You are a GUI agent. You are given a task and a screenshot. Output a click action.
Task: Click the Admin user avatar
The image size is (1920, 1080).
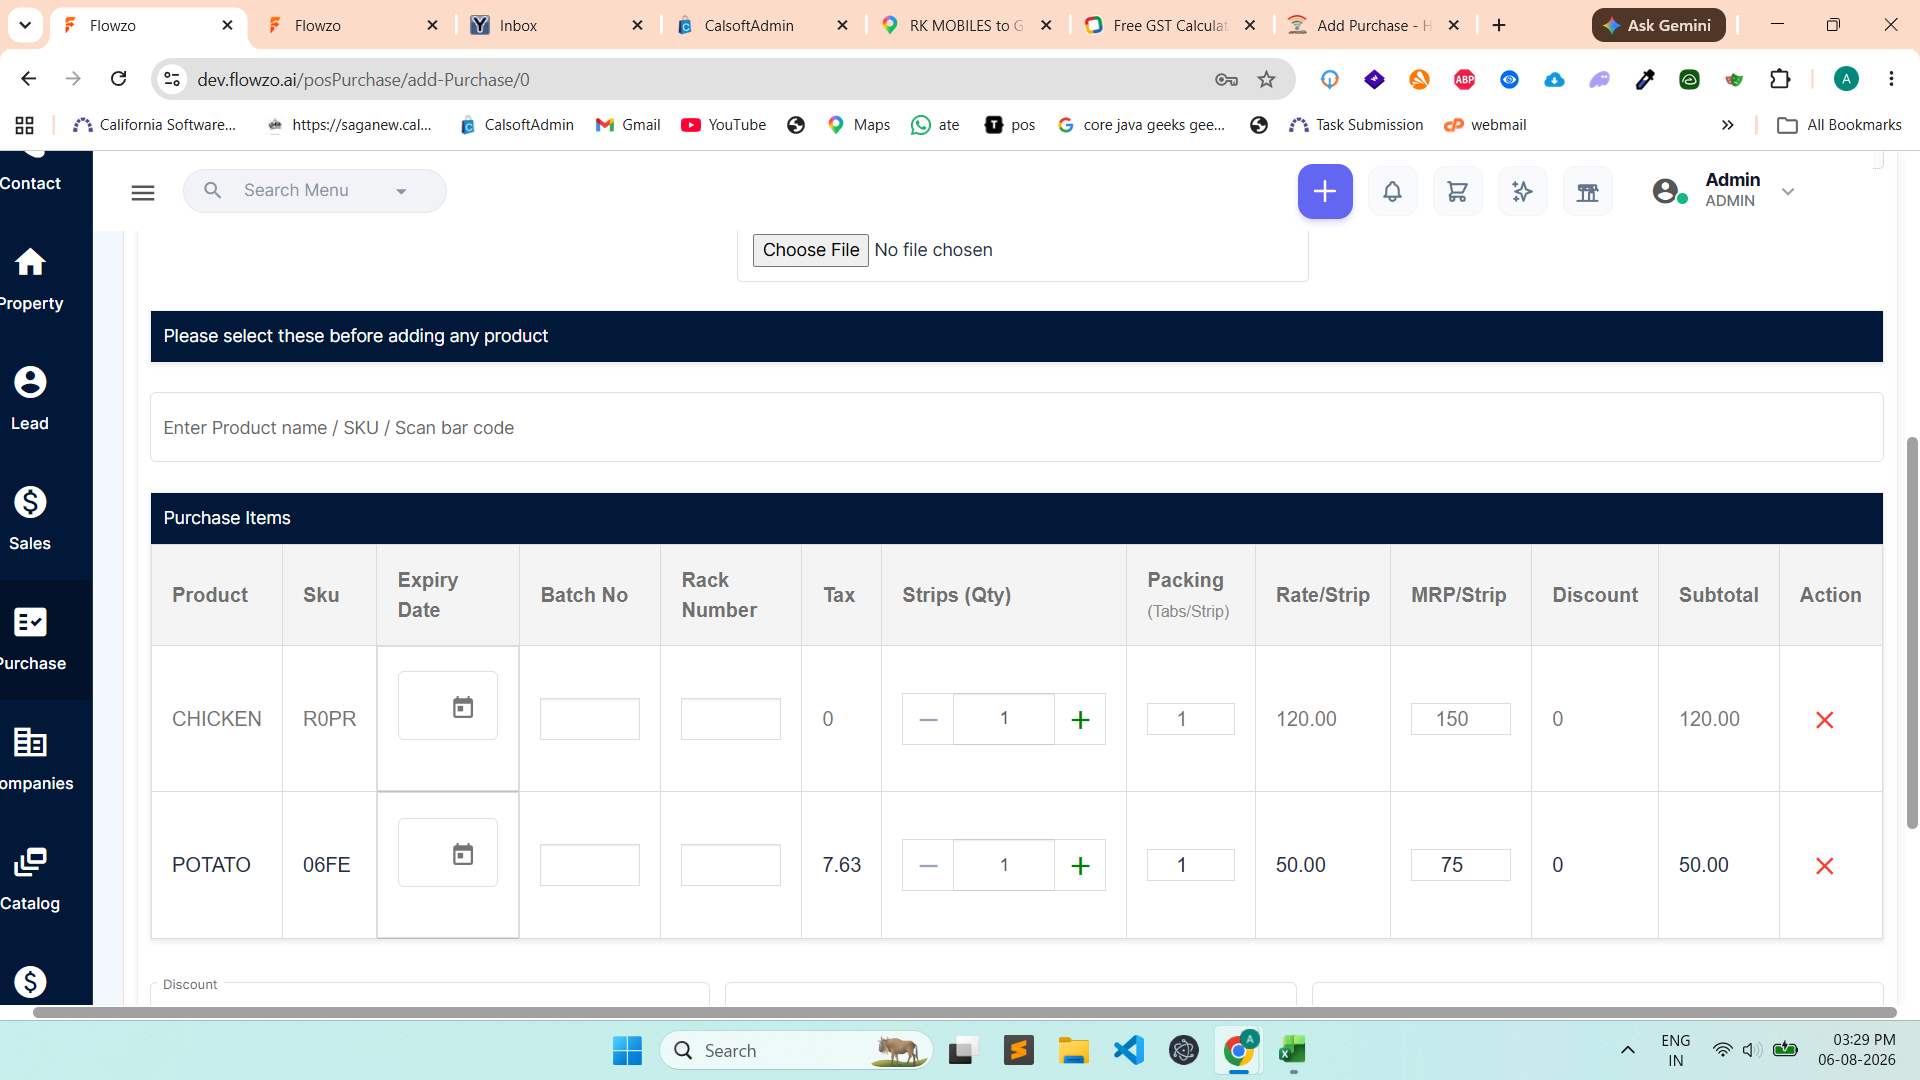tap(1667, 191)
